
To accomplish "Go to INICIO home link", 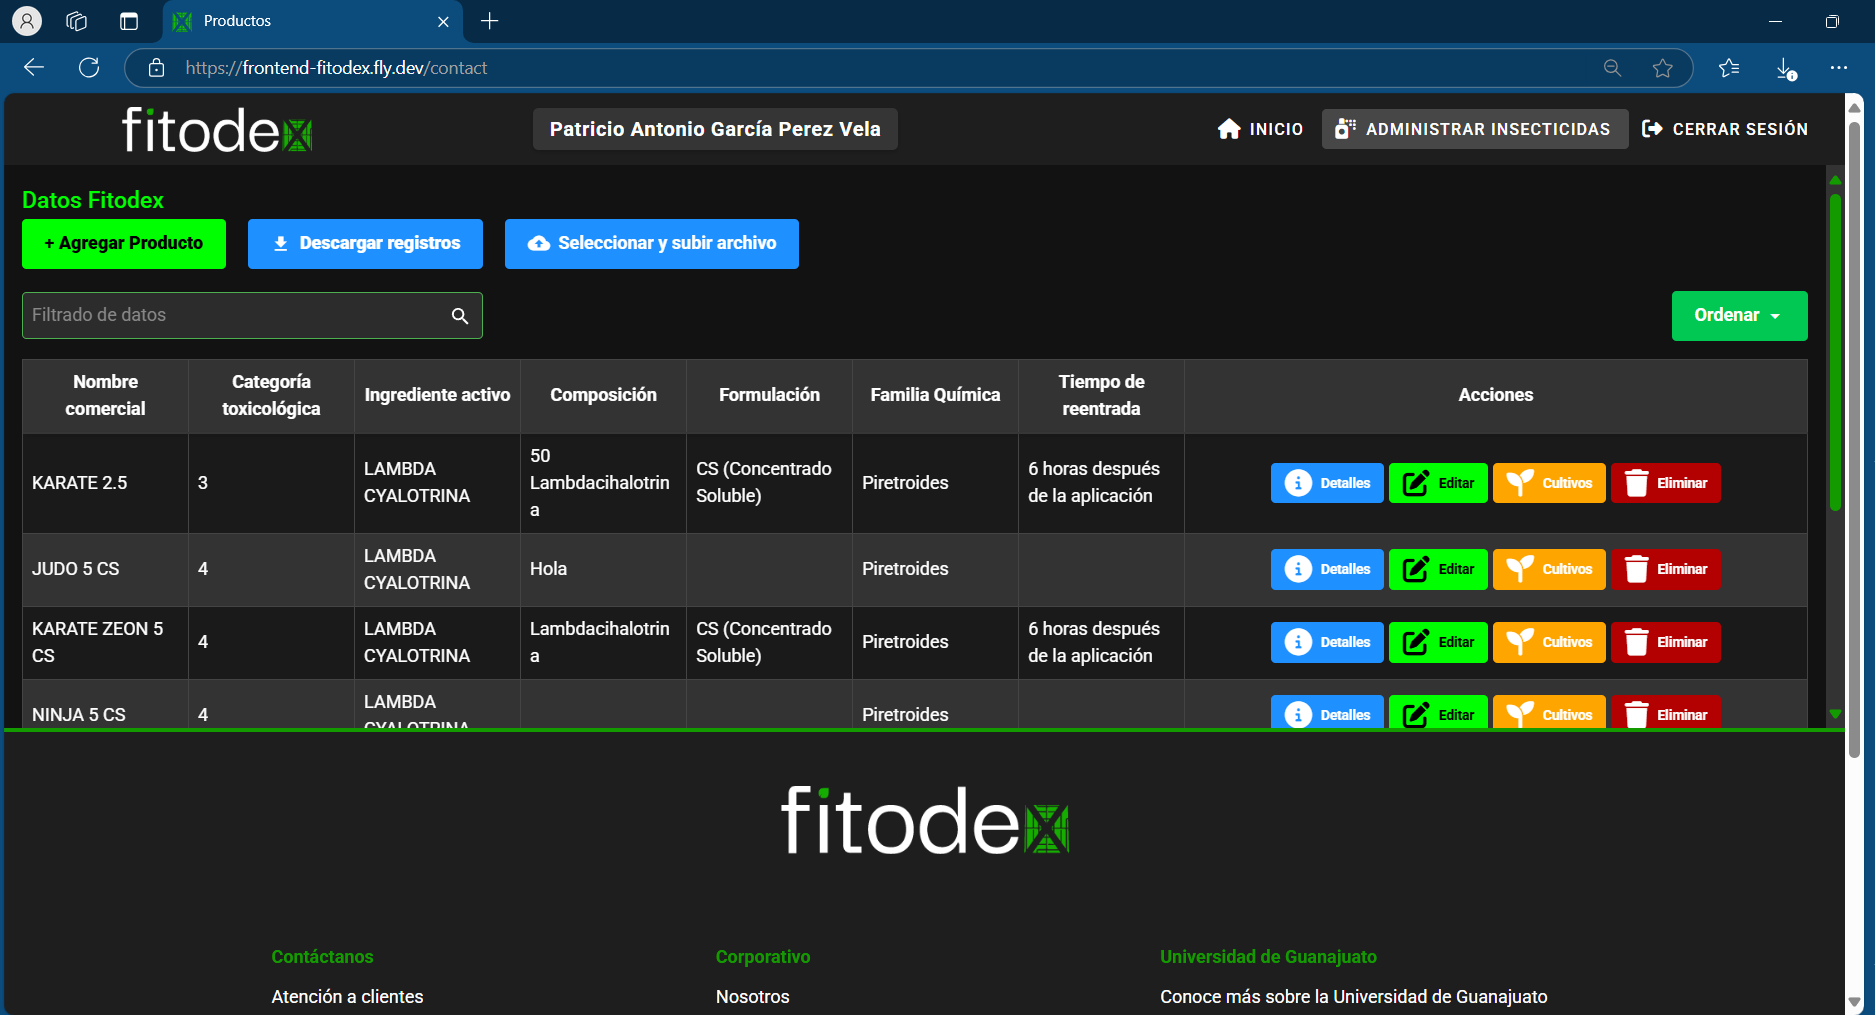I will click(1260, 129).
